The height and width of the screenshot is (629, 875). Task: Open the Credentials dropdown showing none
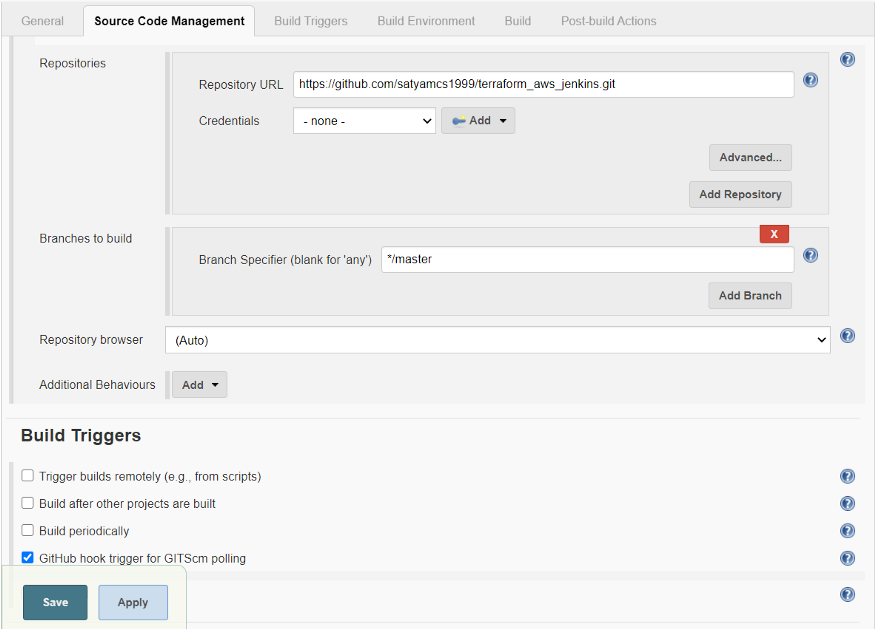364,121
